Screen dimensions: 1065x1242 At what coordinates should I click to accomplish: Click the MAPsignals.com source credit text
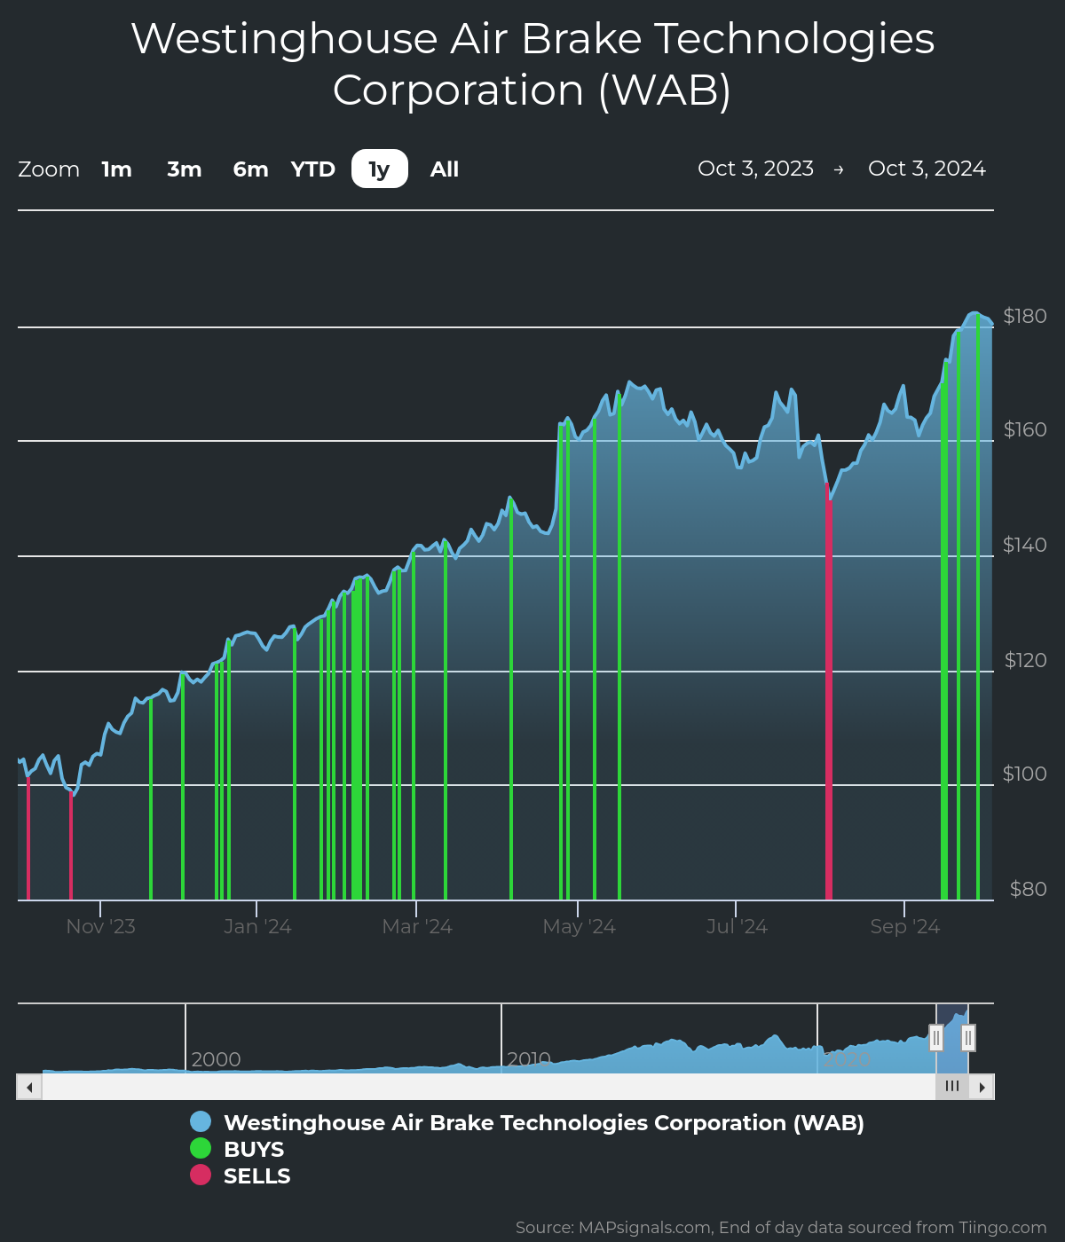tap(781, 1227)
